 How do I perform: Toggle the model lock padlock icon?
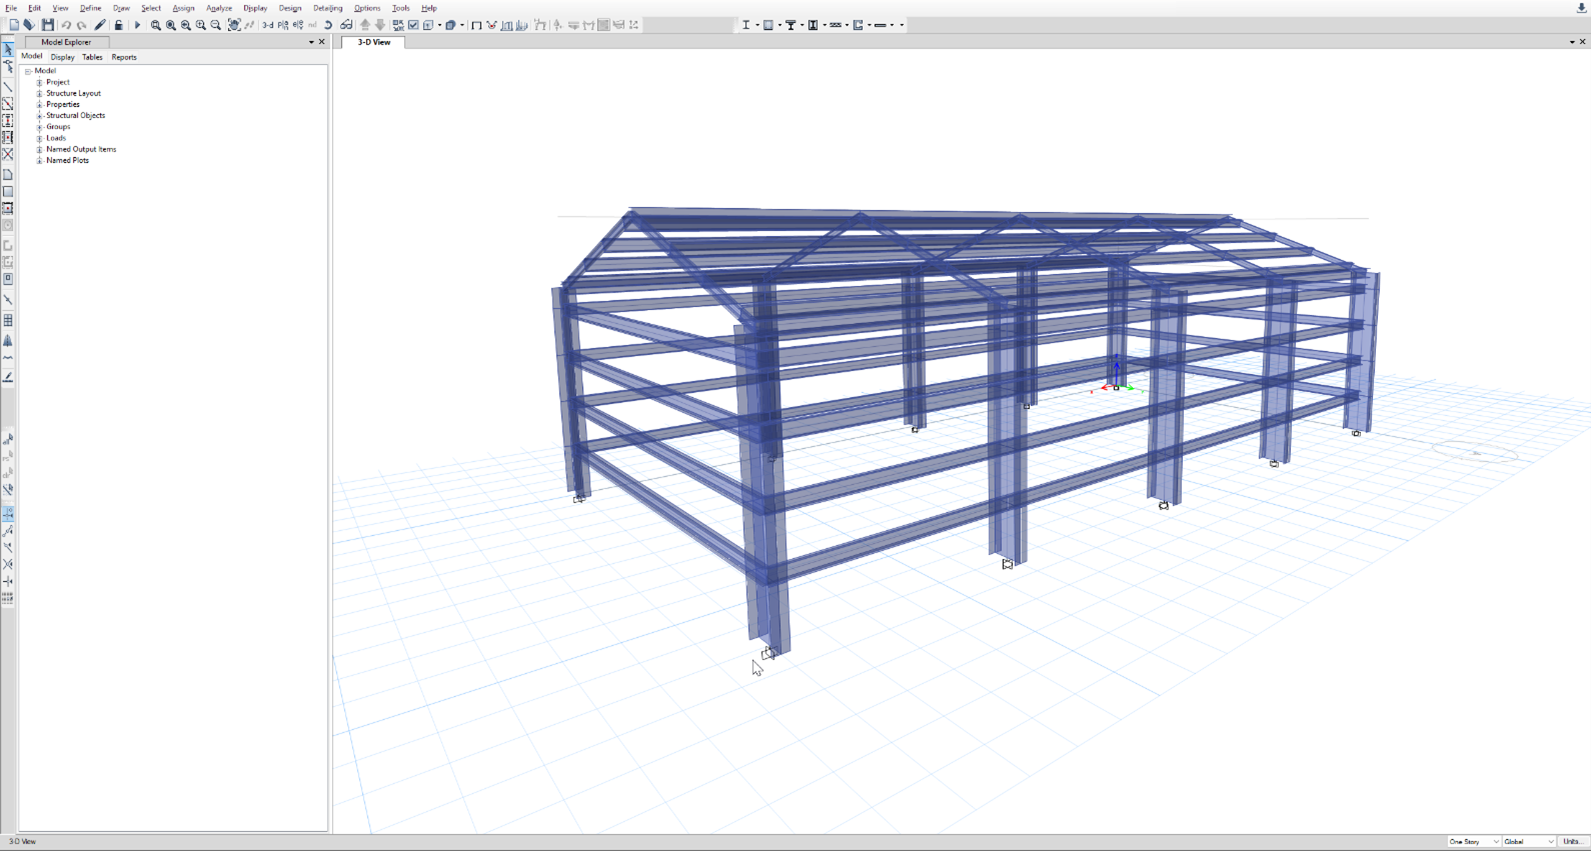coord(118,25)
